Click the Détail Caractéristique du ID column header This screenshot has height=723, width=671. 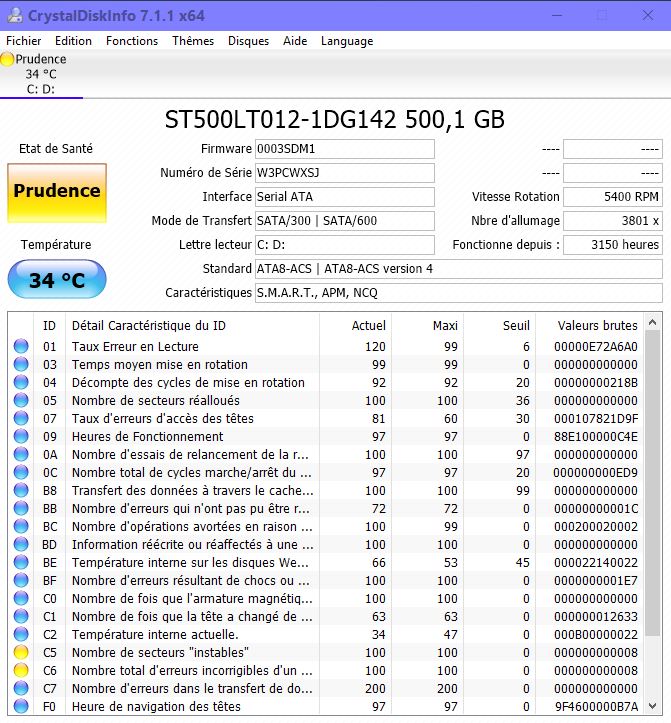[x=192, y=326]
